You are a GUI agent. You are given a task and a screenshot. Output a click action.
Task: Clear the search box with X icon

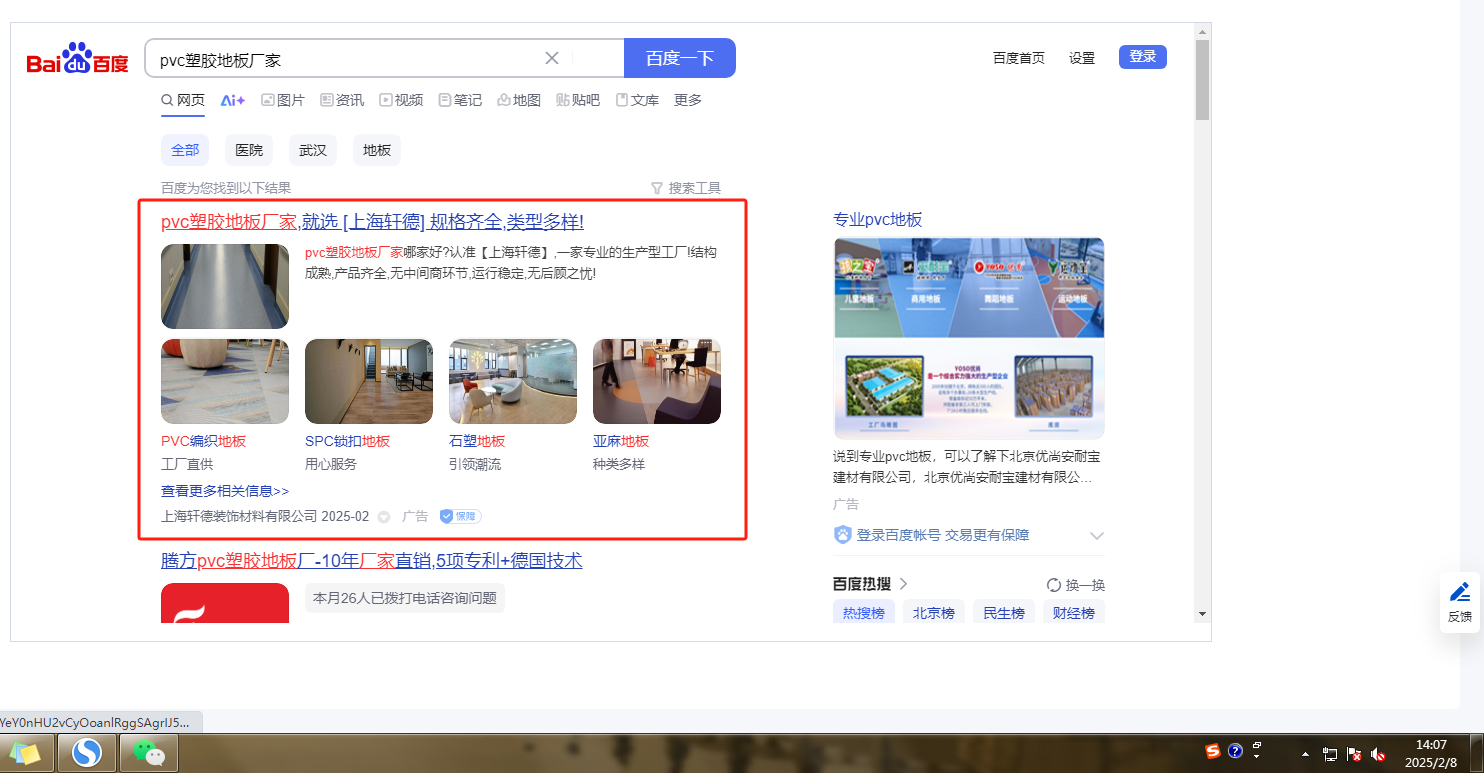point(551,58)
